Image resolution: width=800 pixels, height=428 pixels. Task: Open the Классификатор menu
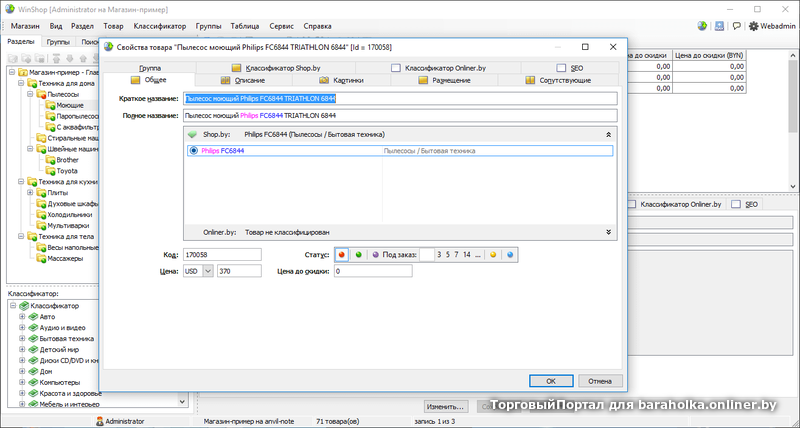(160, 26)
